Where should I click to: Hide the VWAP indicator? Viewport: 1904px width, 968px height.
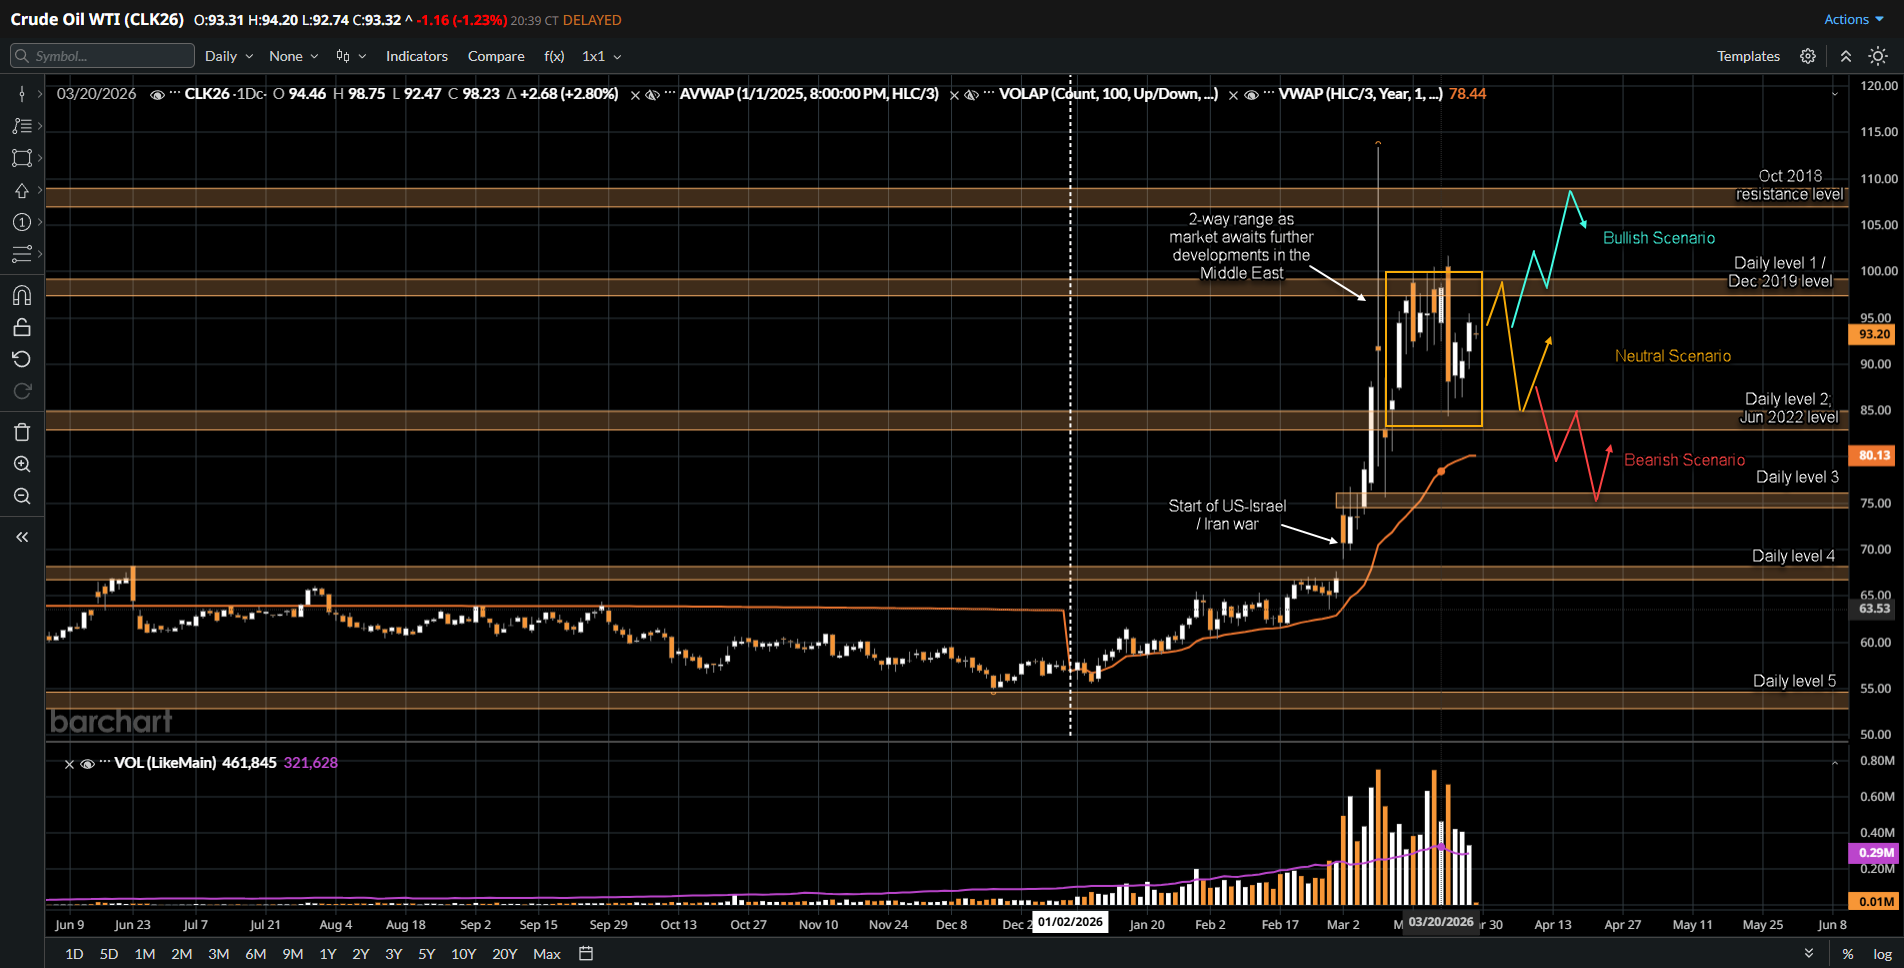[x=1251, y=95]
